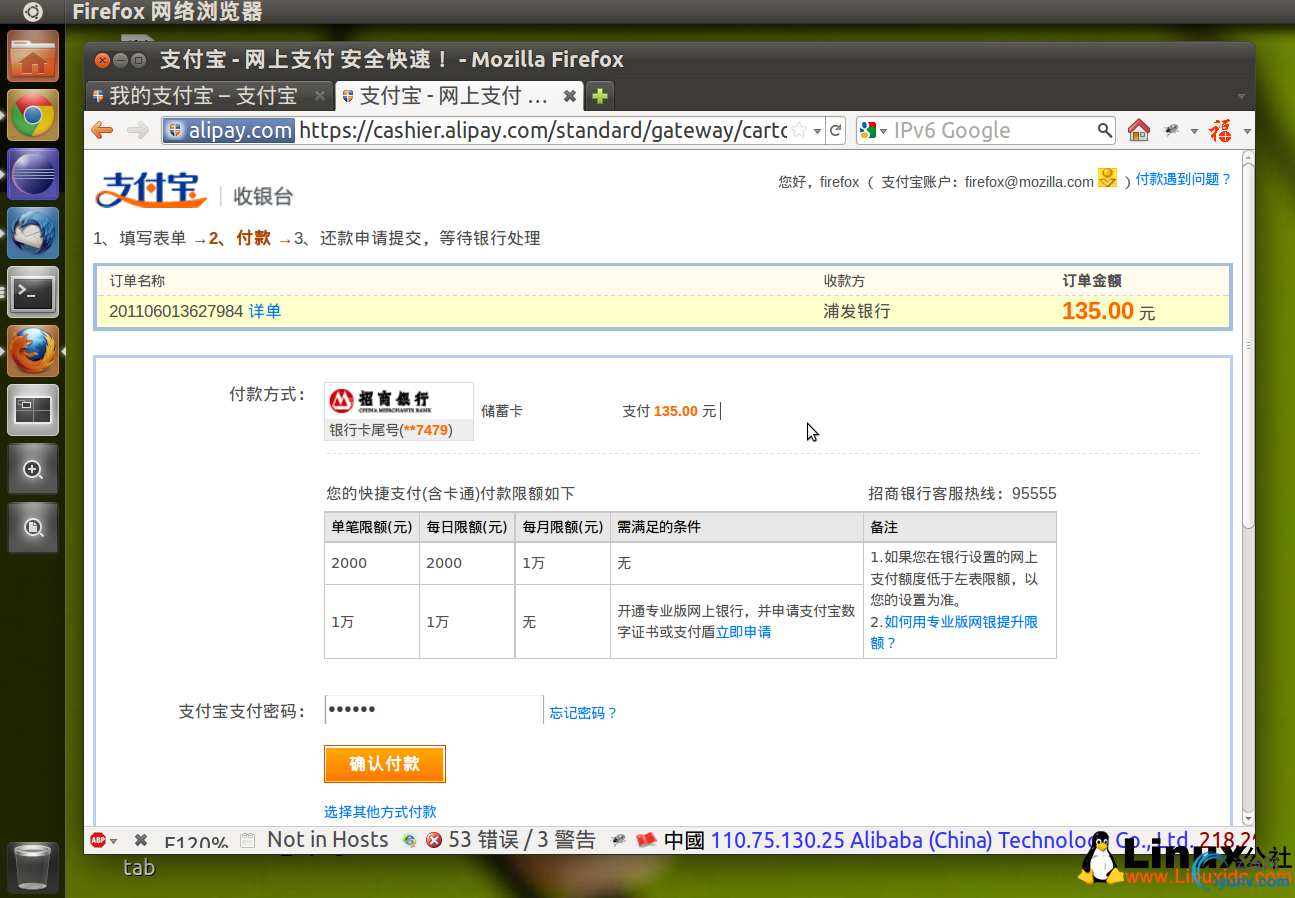Open Eclipse from the launcher
Screen dimensions: 1295x898
point(33,174)
